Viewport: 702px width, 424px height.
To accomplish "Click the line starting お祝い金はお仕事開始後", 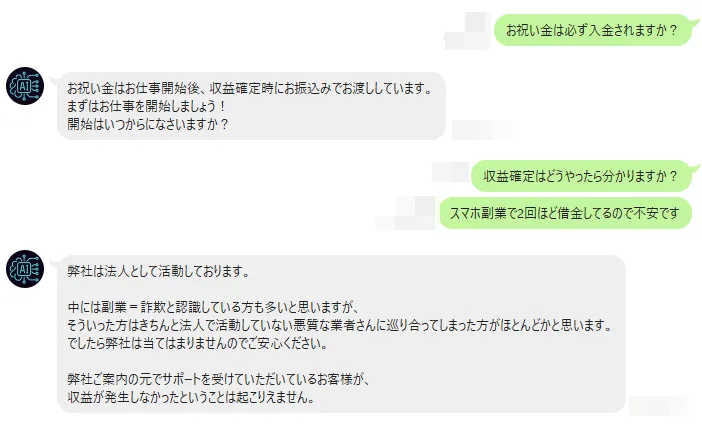I will (248, 88).
